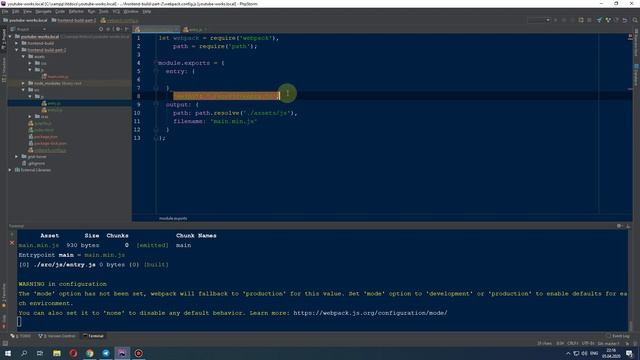
Task: Open Chrome from the taskbar
Action: click(89, 353)
